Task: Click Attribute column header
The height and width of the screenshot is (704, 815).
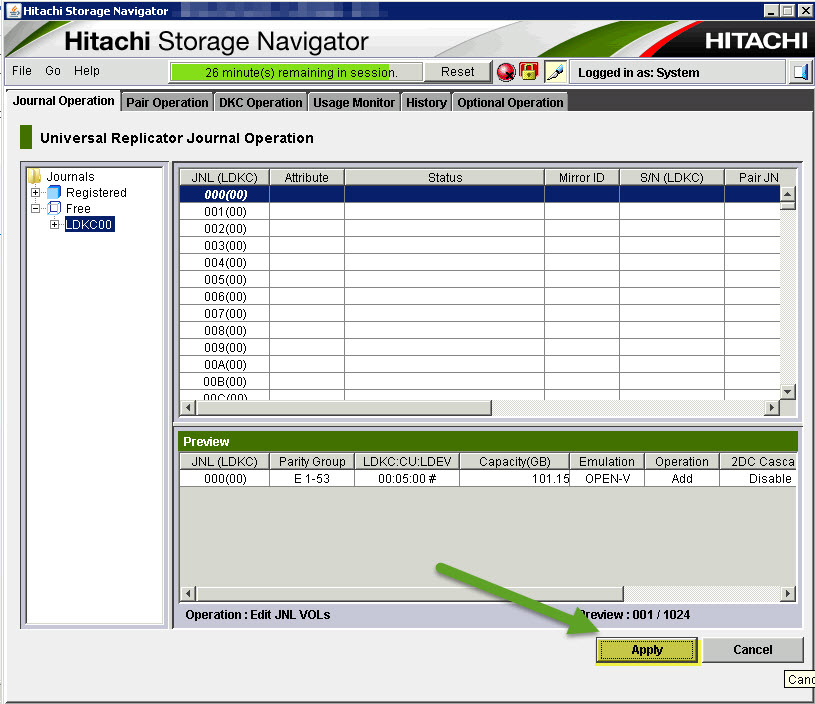Action: tap(307, 178)
